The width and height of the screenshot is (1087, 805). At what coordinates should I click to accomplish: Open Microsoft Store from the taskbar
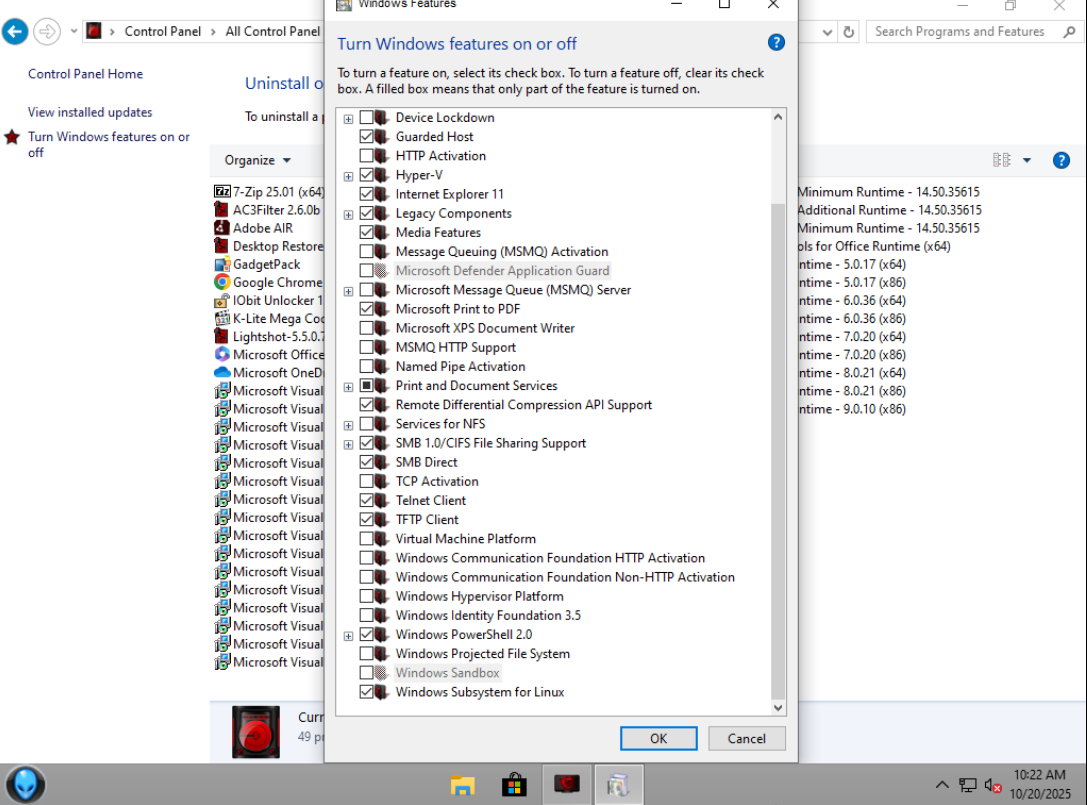point(514,785)
